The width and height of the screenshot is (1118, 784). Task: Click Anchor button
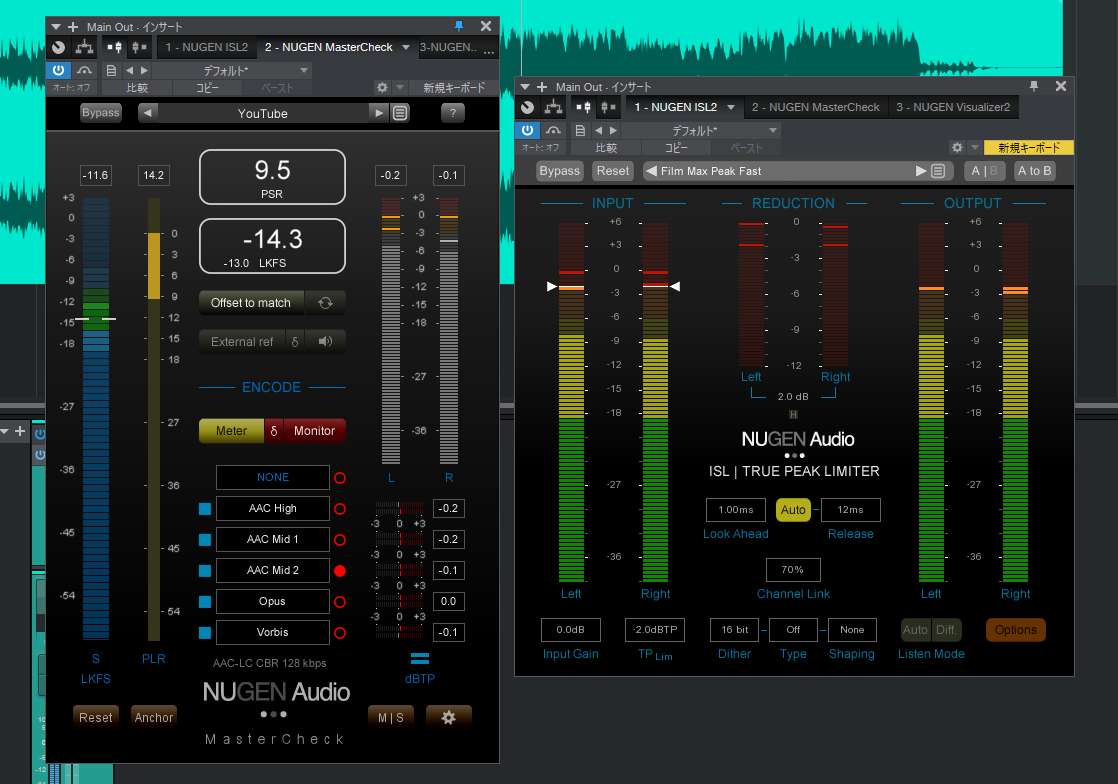coord(154,717)
